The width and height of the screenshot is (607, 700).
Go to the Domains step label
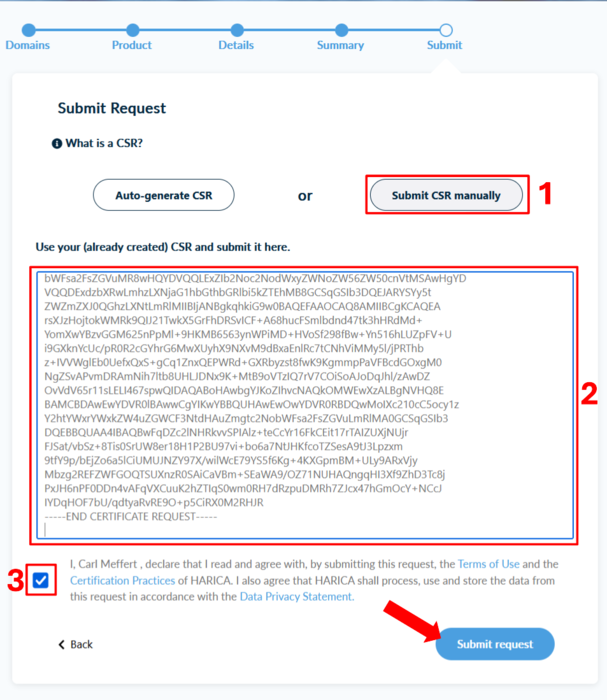coord(28,45)
